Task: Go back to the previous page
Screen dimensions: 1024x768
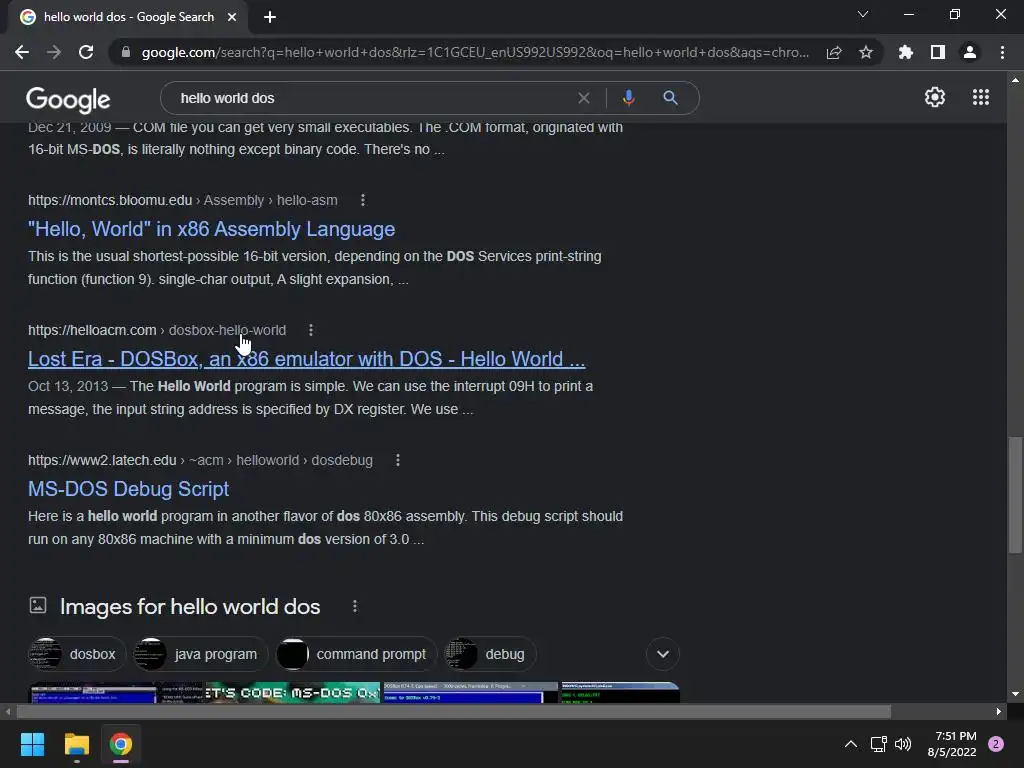Action: [22, 52]
